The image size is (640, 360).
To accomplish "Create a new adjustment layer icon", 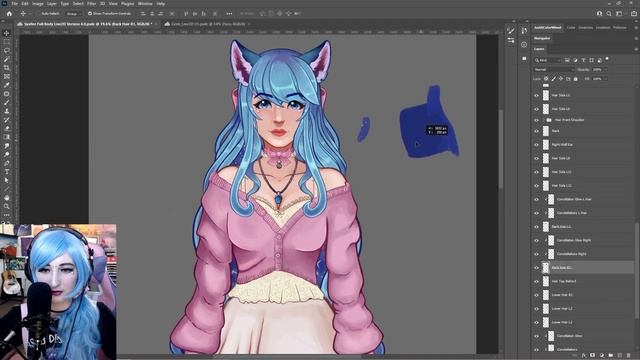I will (602, 356).
